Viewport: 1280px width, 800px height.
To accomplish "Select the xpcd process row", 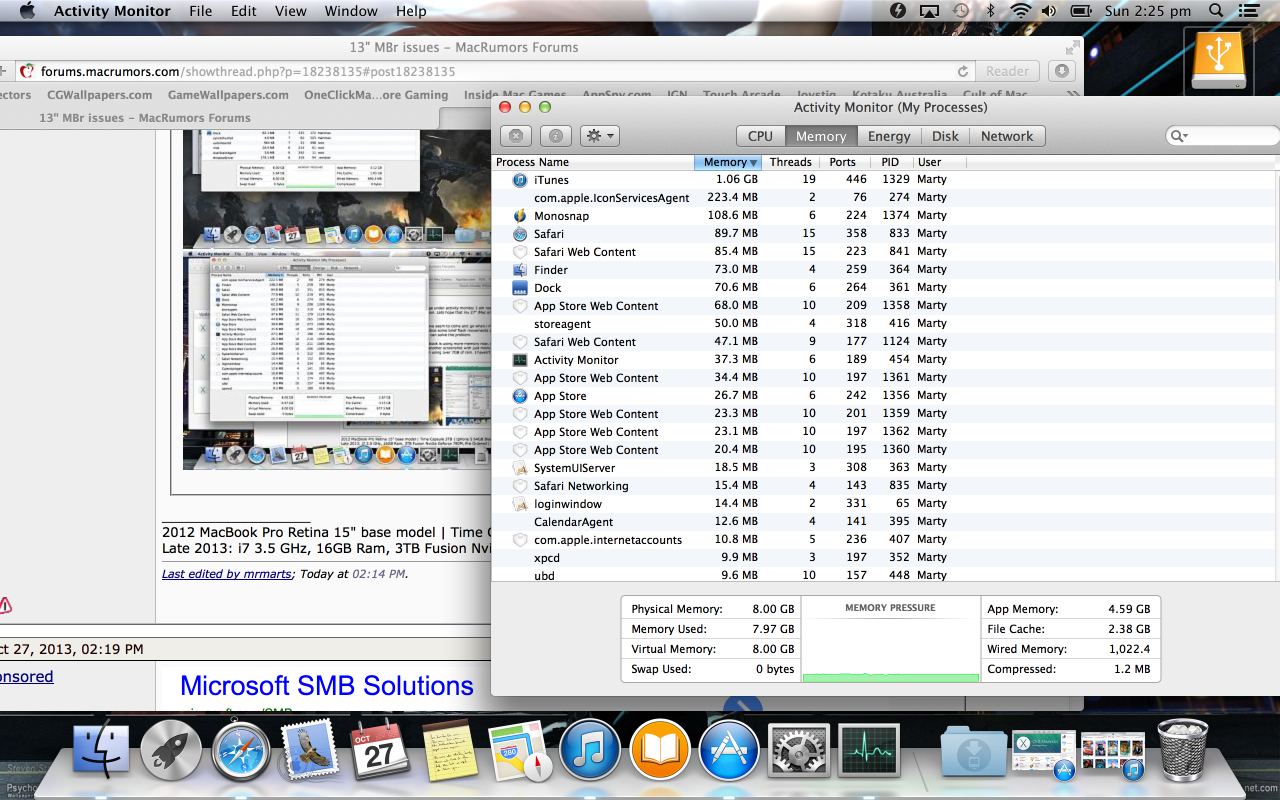I will [885, 558].
